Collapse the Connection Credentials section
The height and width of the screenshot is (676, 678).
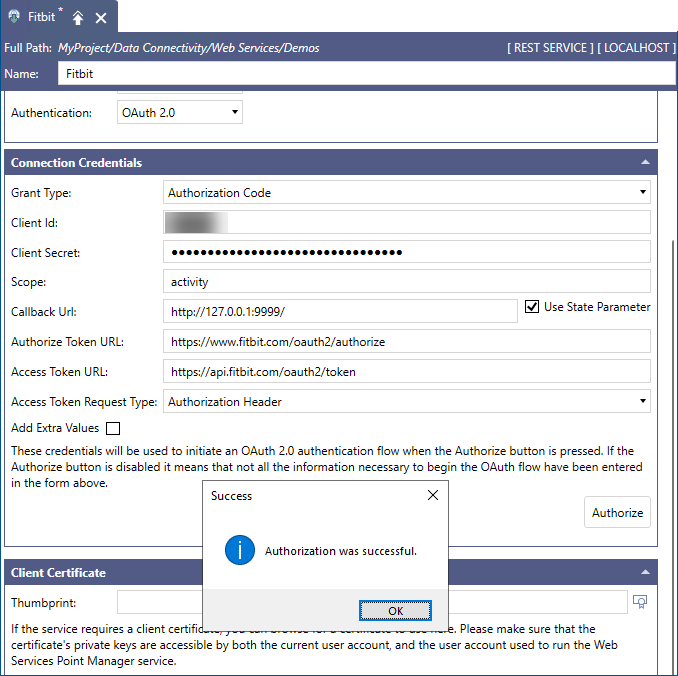click(x=645, y=162)
